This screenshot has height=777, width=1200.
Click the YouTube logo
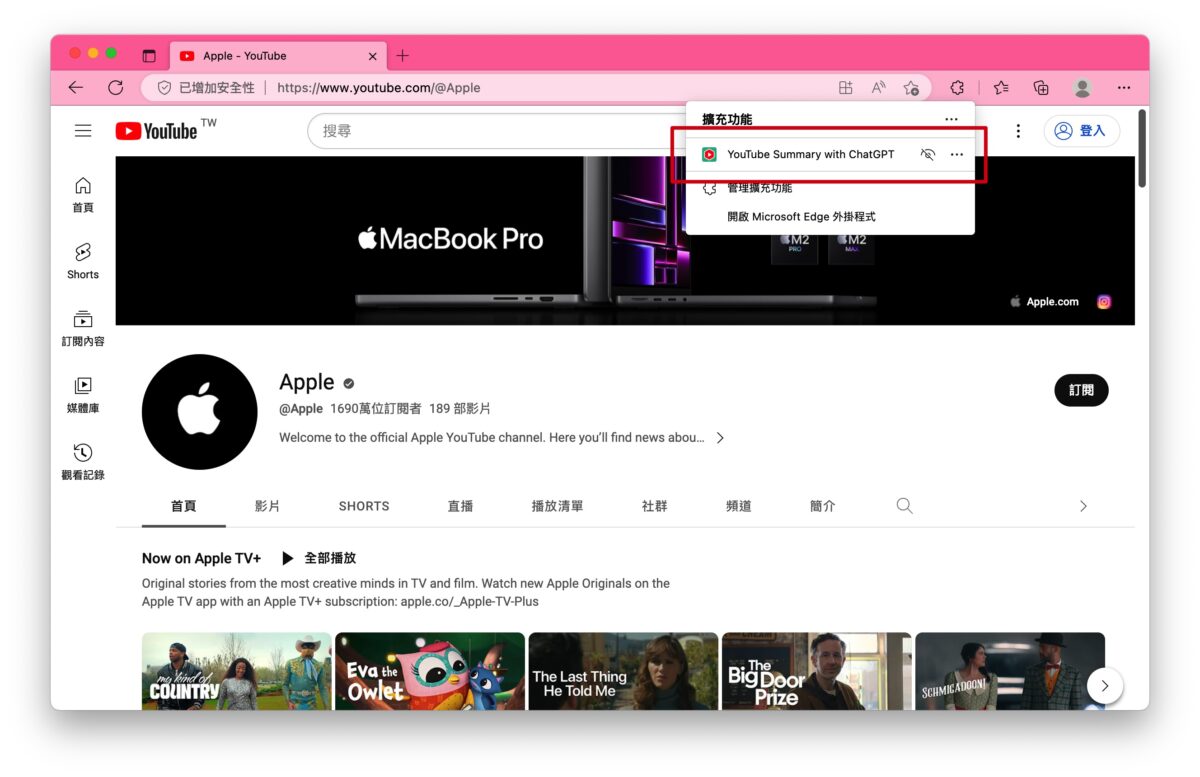(157, 131)
